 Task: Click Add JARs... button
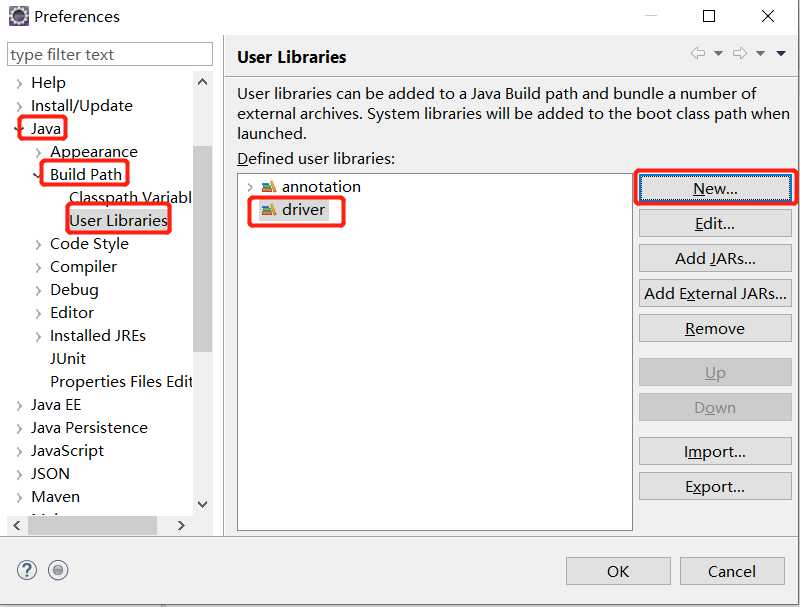(x=715, y=259)
